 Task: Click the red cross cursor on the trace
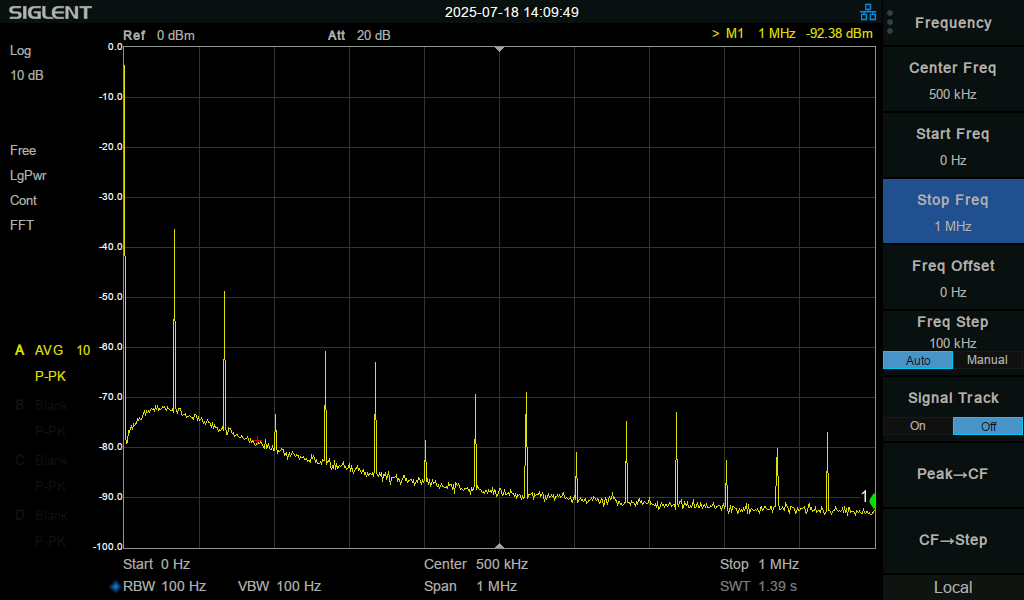click(258, 441)
